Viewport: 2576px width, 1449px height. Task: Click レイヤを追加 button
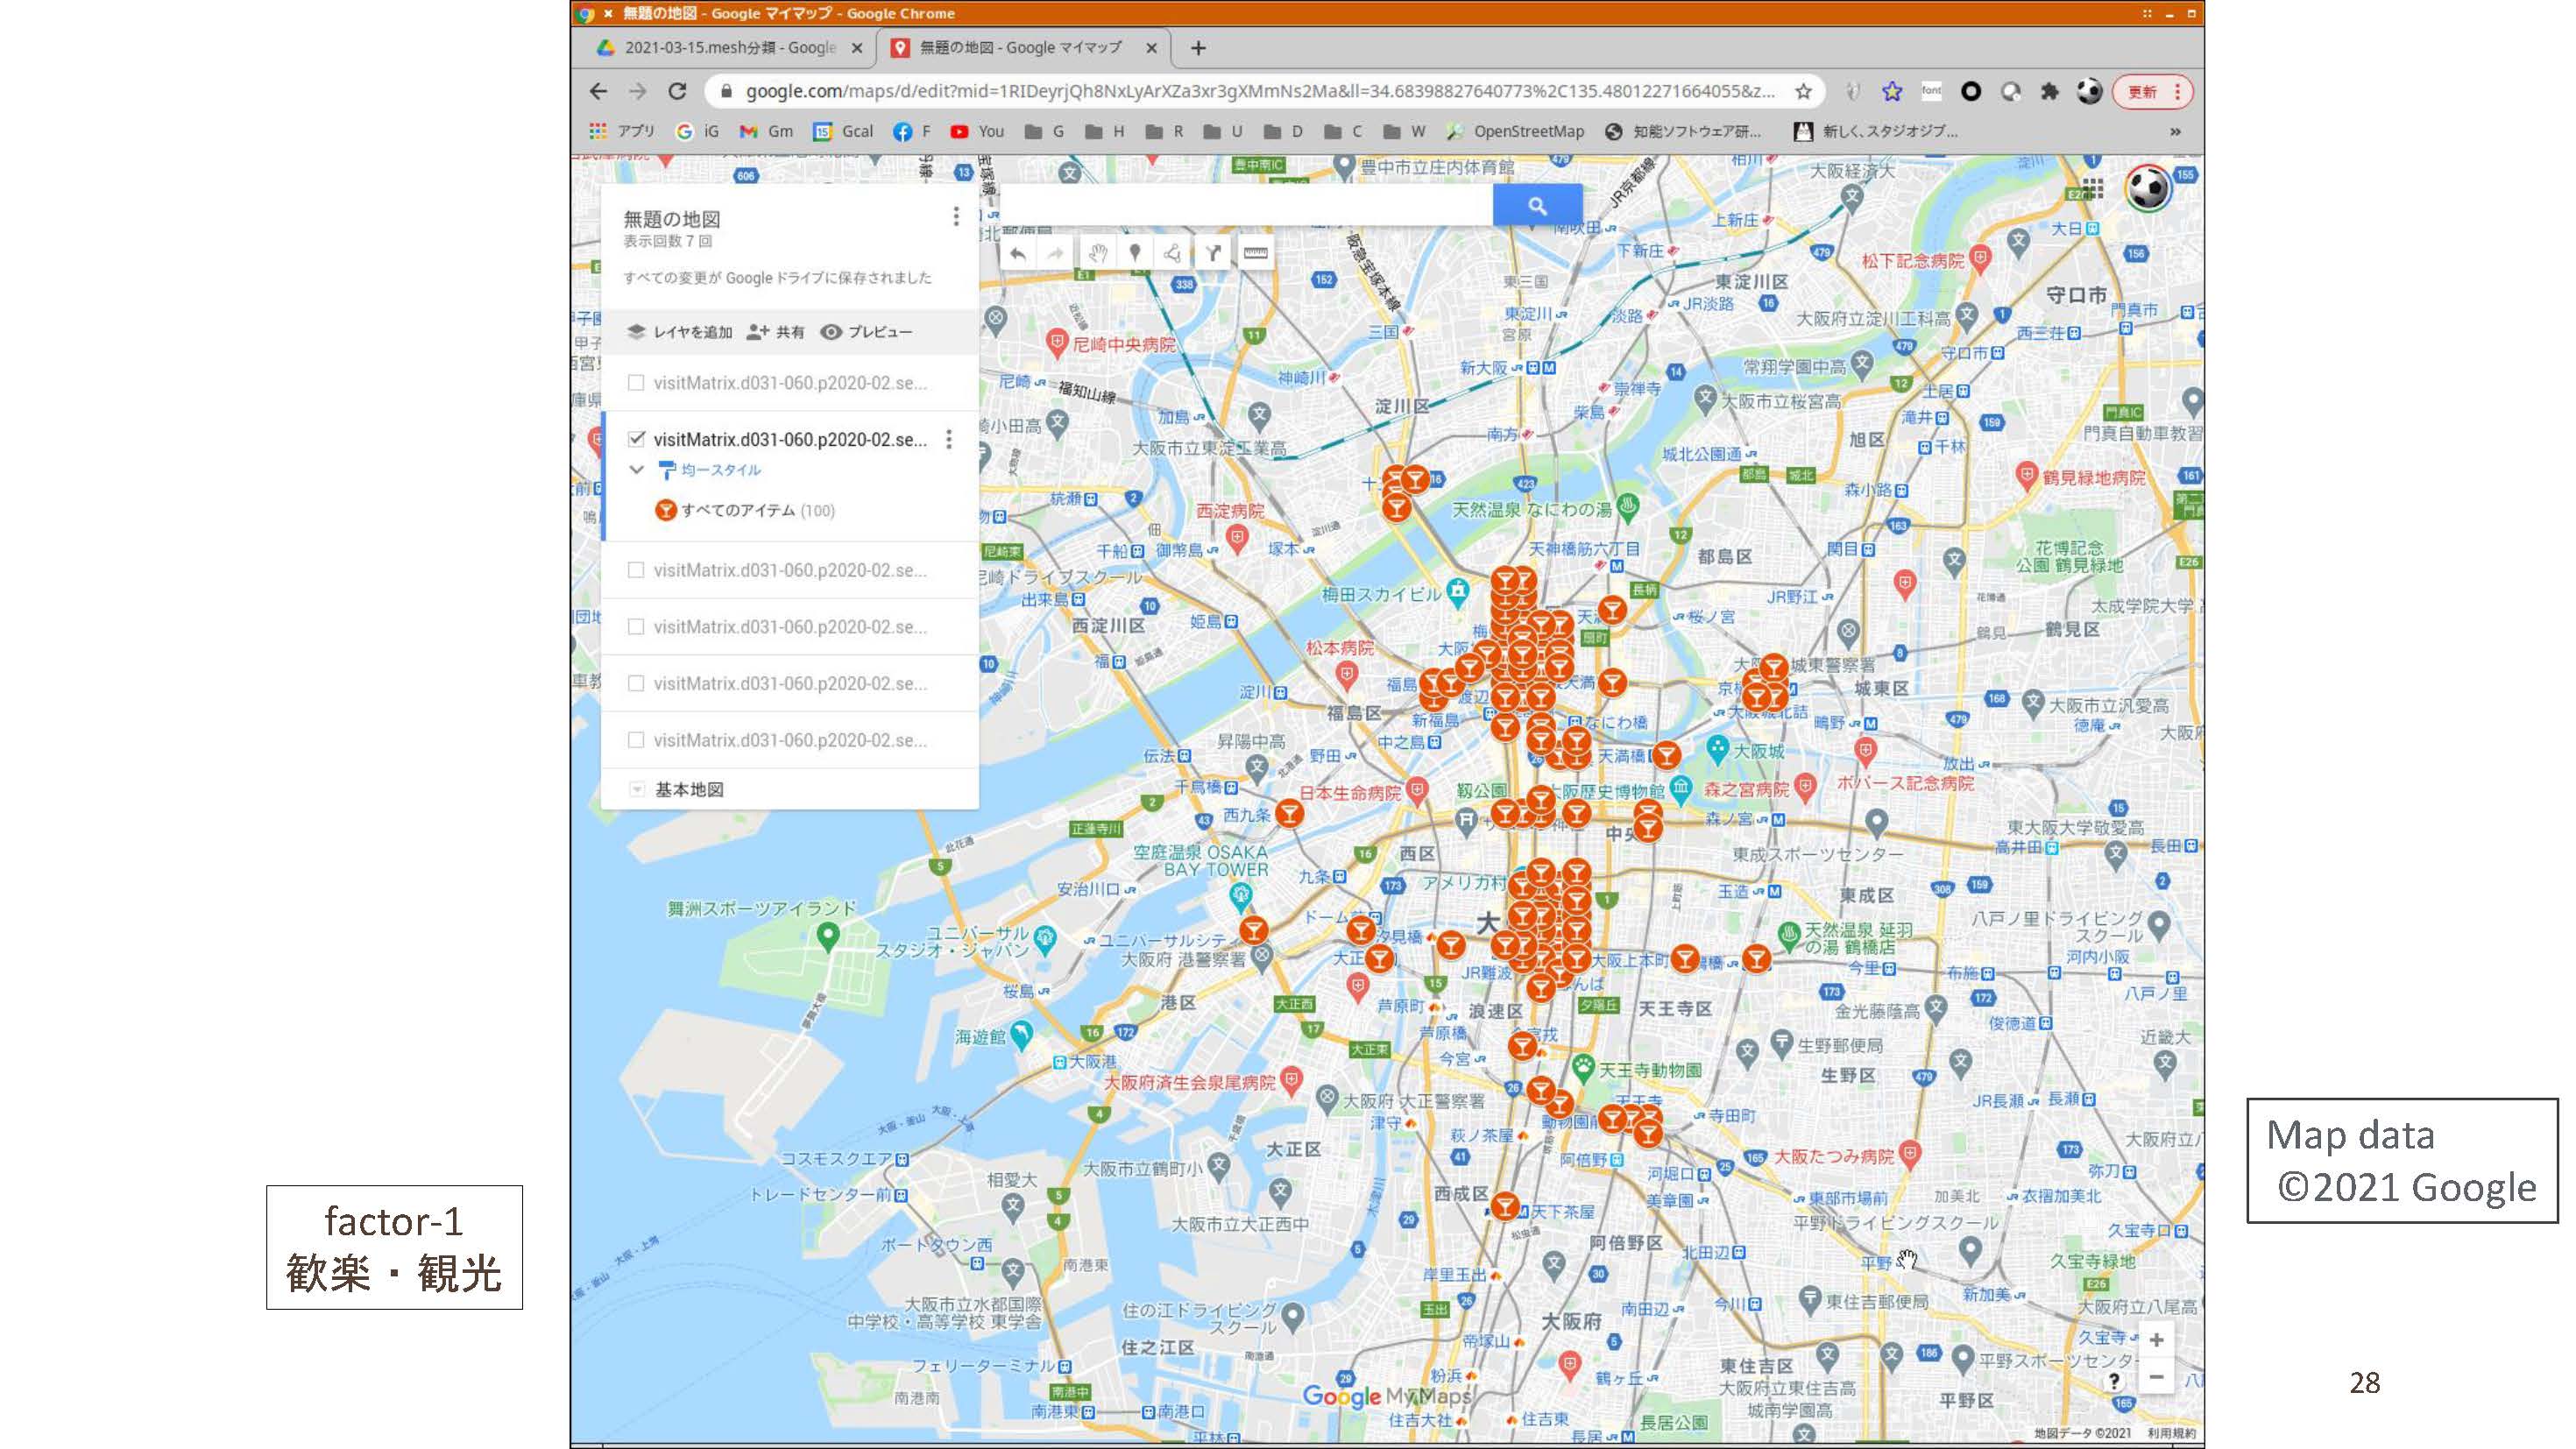coord(679,332)
